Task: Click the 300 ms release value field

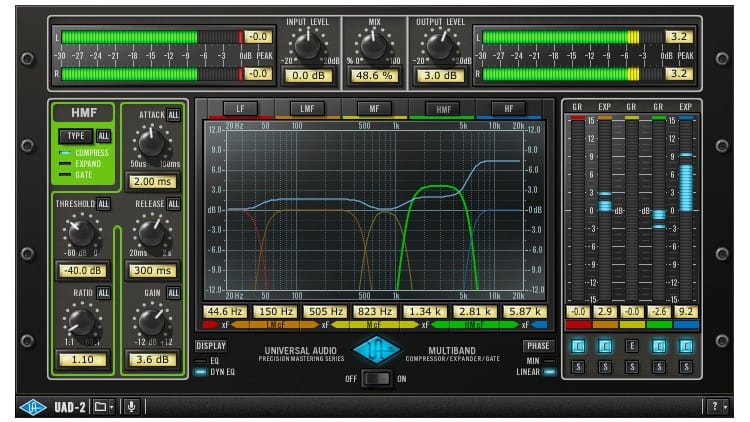Action: pos(153,270)
